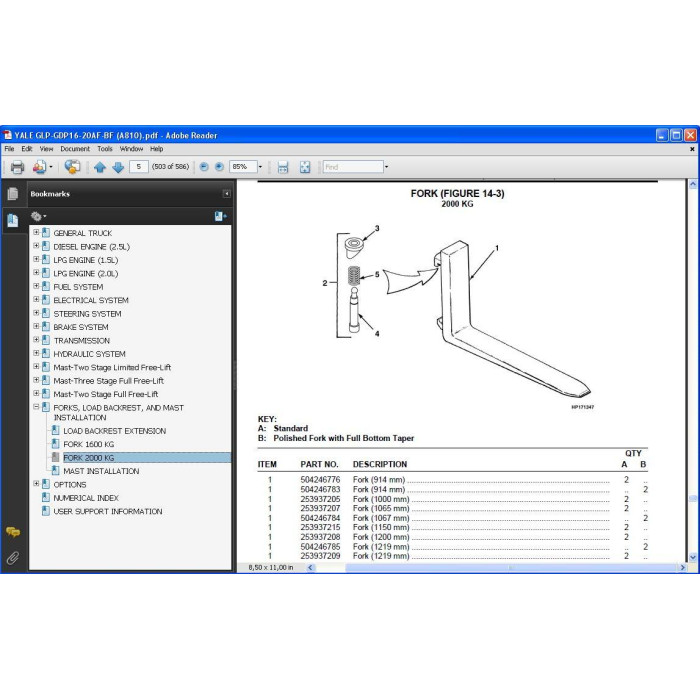Expand the FUEL SYSTEM bookmark
The height and width of the screenshot is (700, 700).
pyautogui.click(x=36, y=286)
